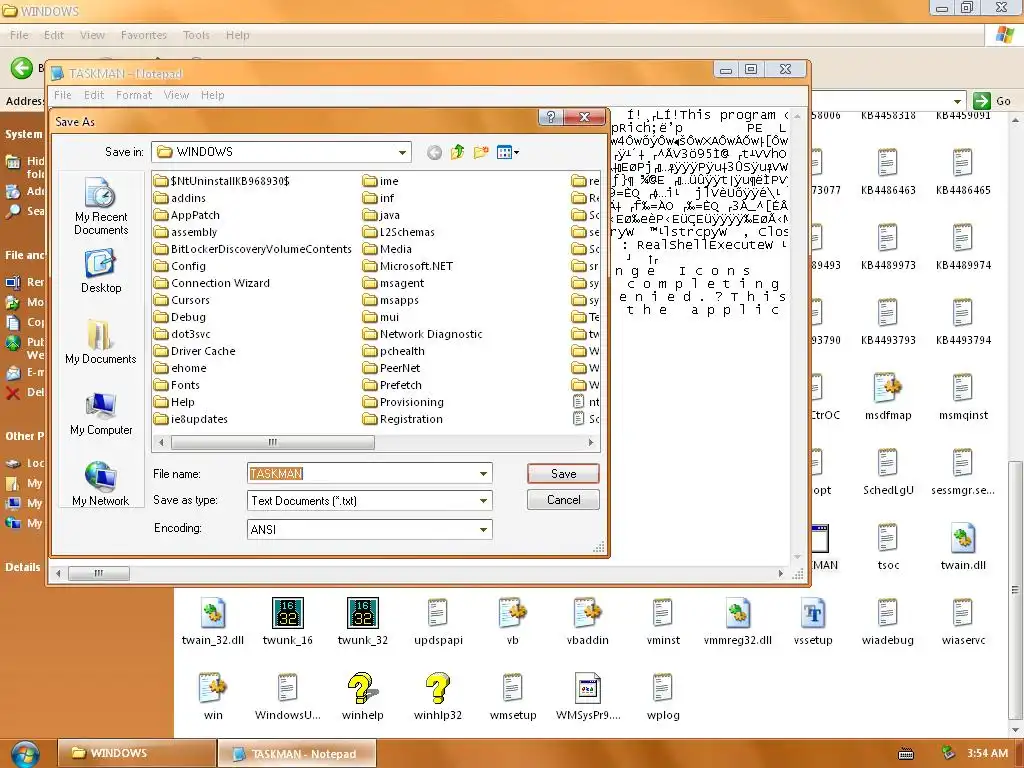Image resolution: width=1024 pixels, height=768 pixels.
Task: Select My Documents in places bar
Action: pos(101,342)
